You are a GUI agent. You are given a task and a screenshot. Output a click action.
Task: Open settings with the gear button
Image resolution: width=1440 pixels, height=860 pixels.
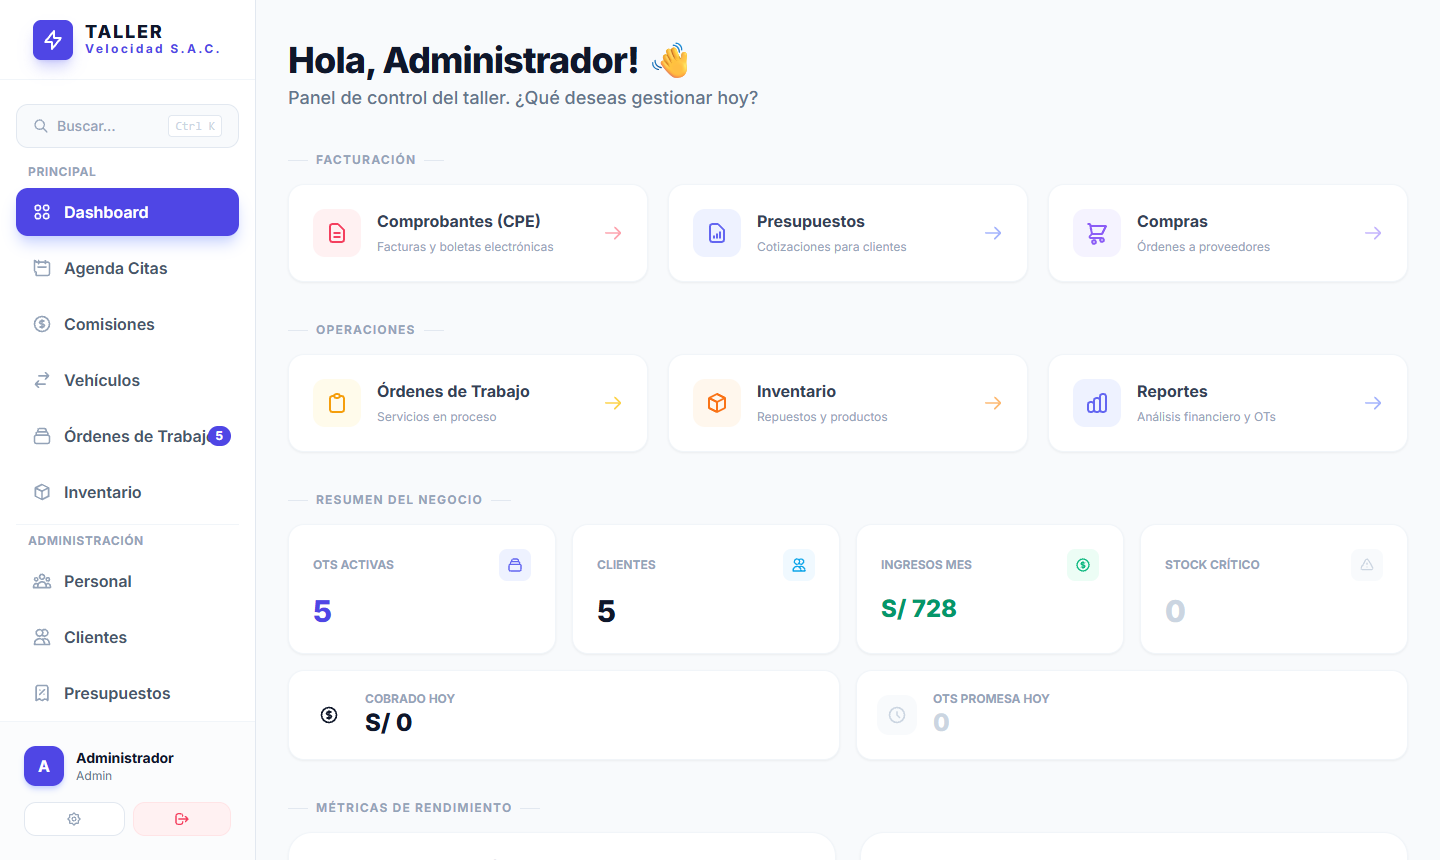(x=74, y=819)
